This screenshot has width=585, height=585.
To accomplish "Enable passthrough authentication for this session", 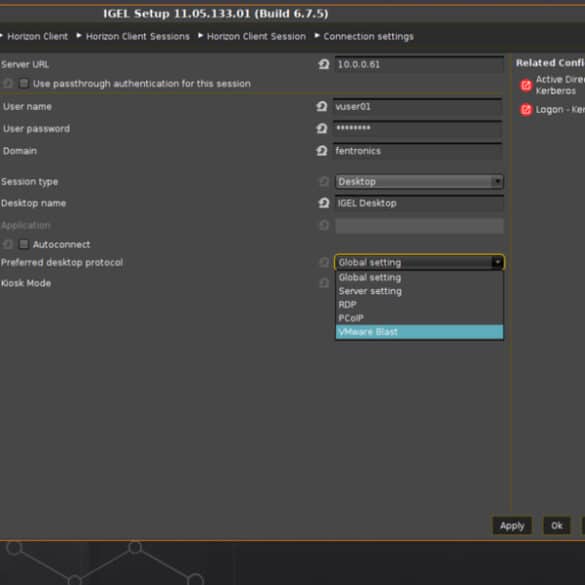I will click(x=24, y=83).
